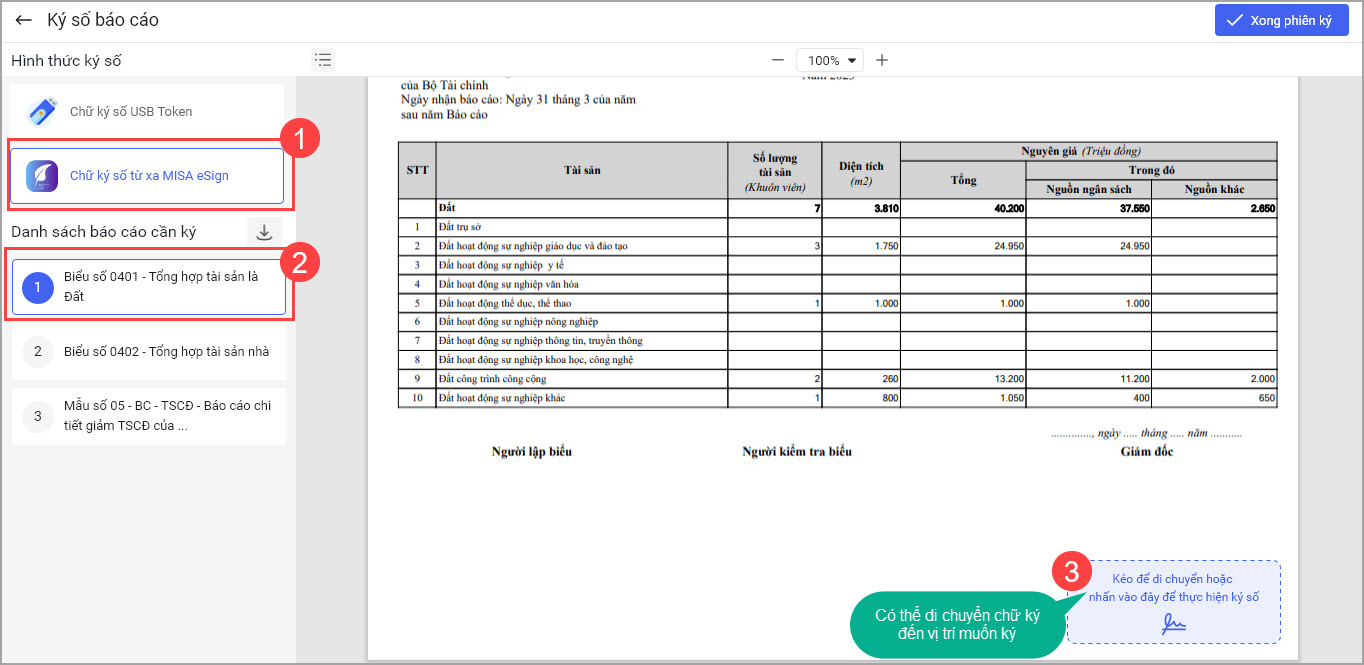Viewport: 1364px width, 665px height.
Task: Download reports with the download icon
Action: tap(264, 232)
